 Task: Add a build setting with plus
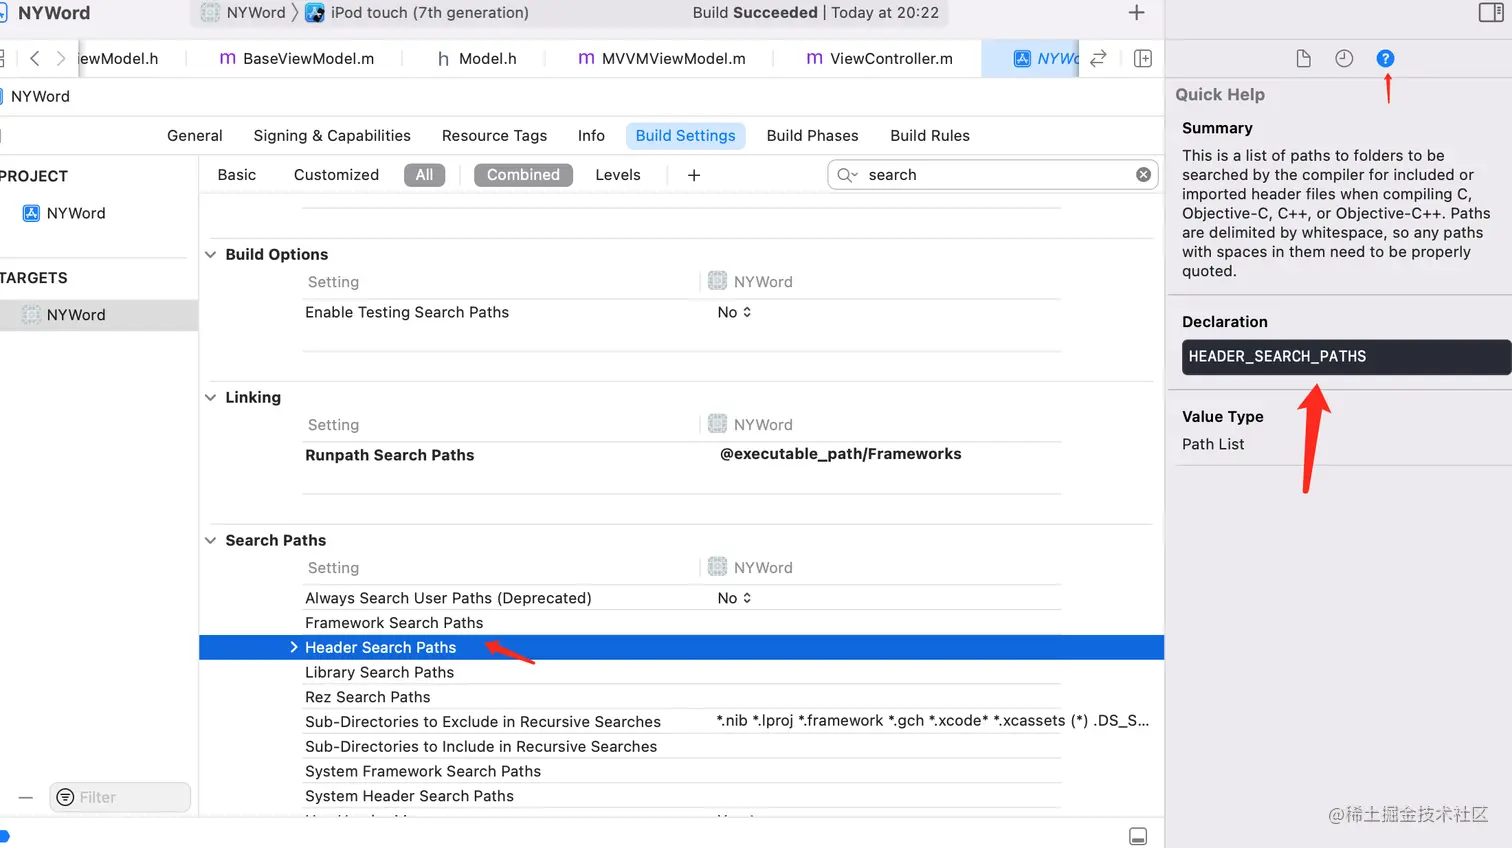click(x=694, y=175)
